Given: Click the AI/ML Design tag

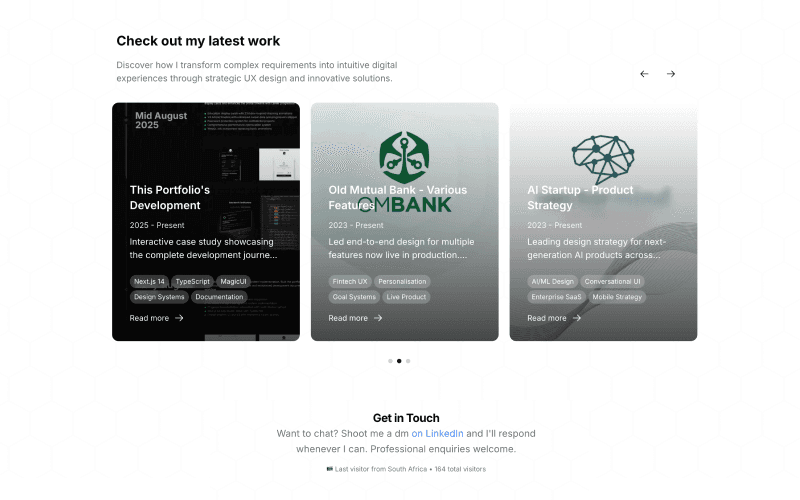Looking at the screenshot, I should [553, 282].
